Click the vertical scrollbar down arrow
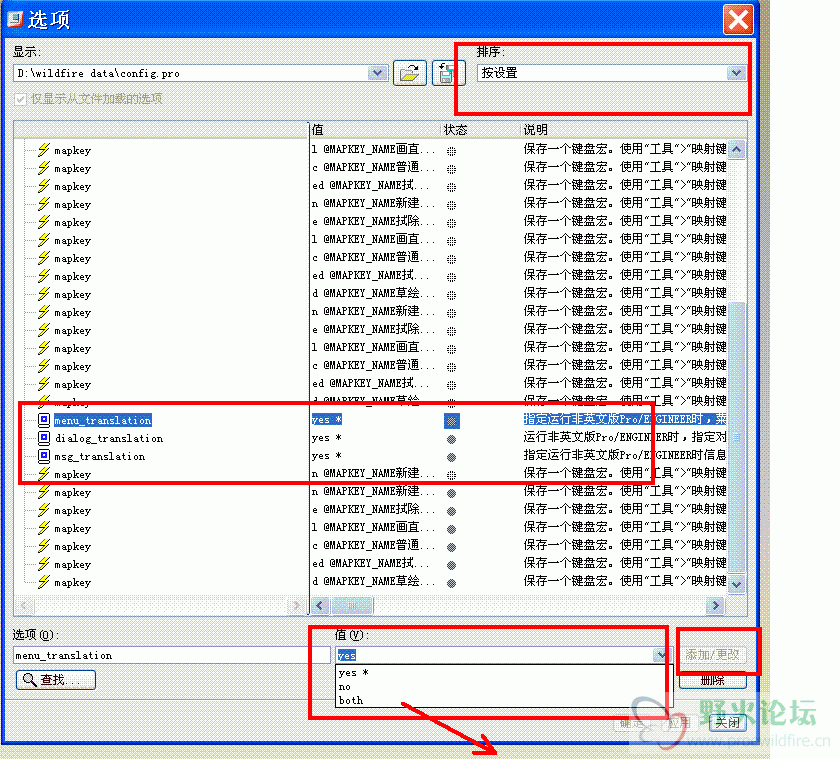The image size is (840, 759). pyautogui.click(x=737, y=584)
